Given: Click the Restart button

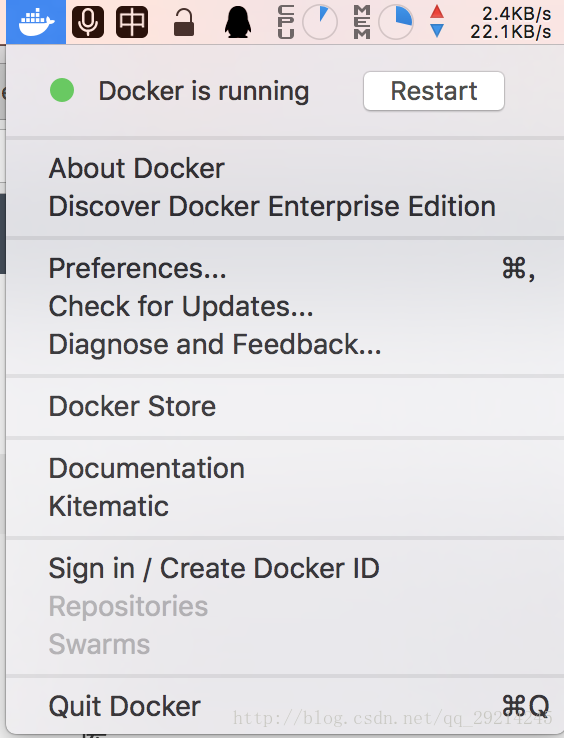Looking at the screenshot, I should click(x=434, y=91).
